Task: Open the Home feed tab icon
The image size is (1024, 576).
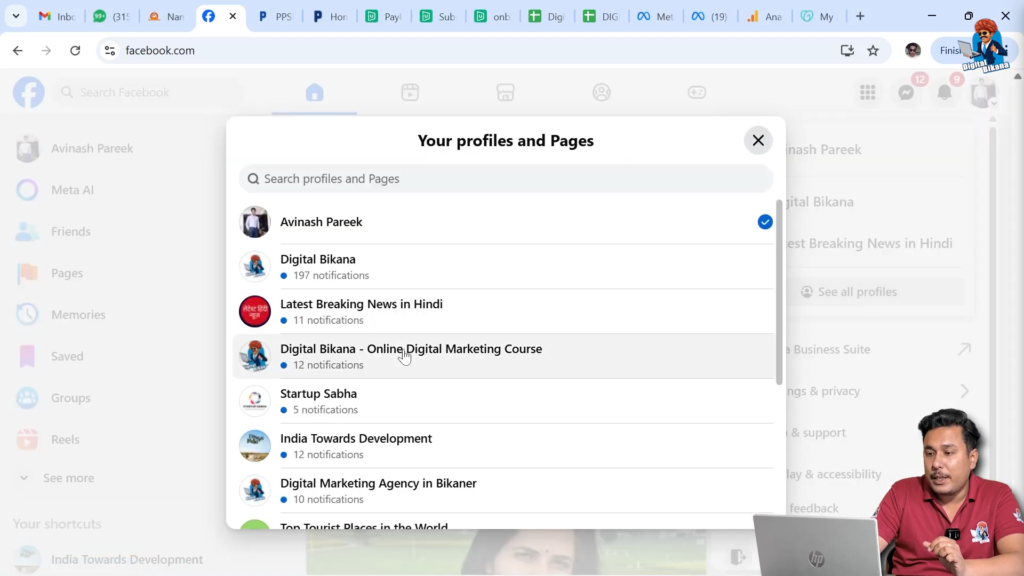Action: point(314,92)
